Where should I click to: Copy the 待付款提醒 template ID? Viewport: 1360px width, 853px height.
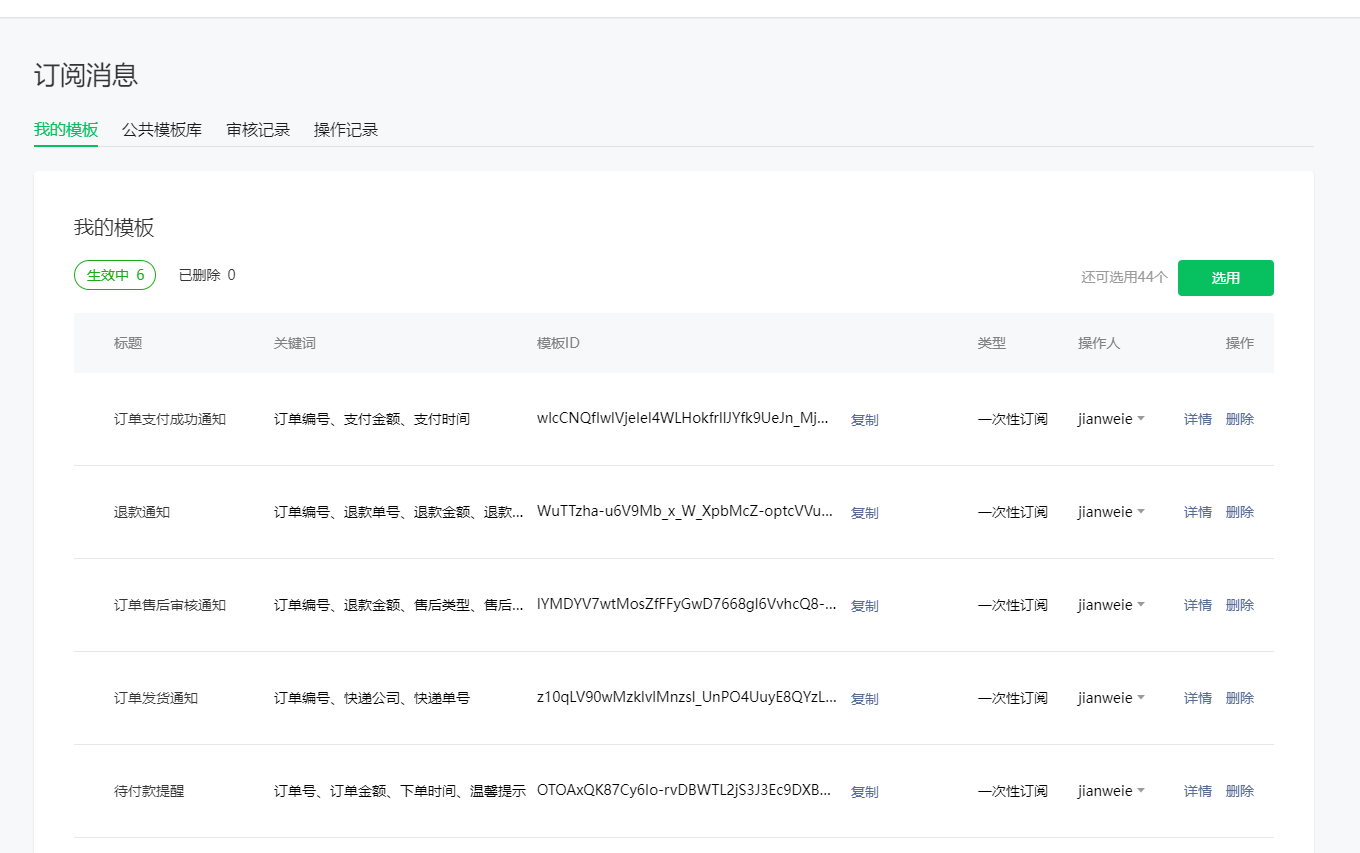click(864, 792)
